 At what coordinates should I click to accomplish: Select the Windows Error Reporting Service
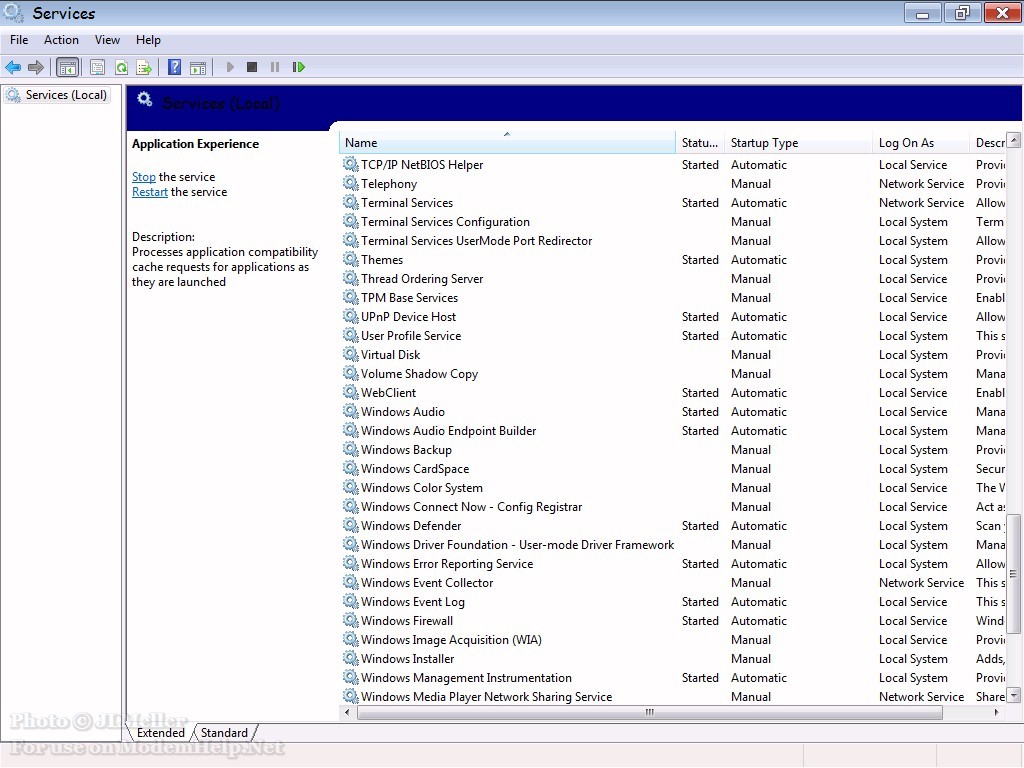[x=673, y=564]
